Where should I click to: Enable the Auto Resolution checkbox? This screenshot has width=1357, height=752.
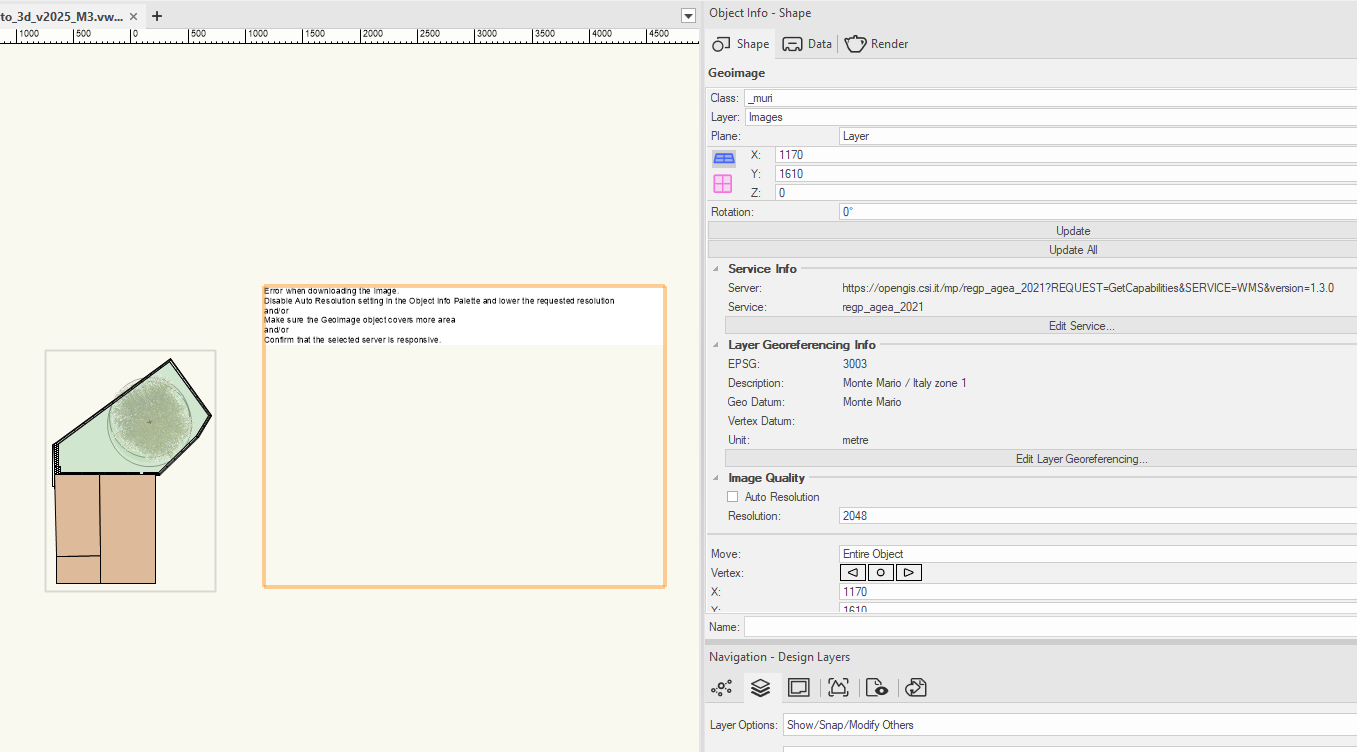pos(733,497)
